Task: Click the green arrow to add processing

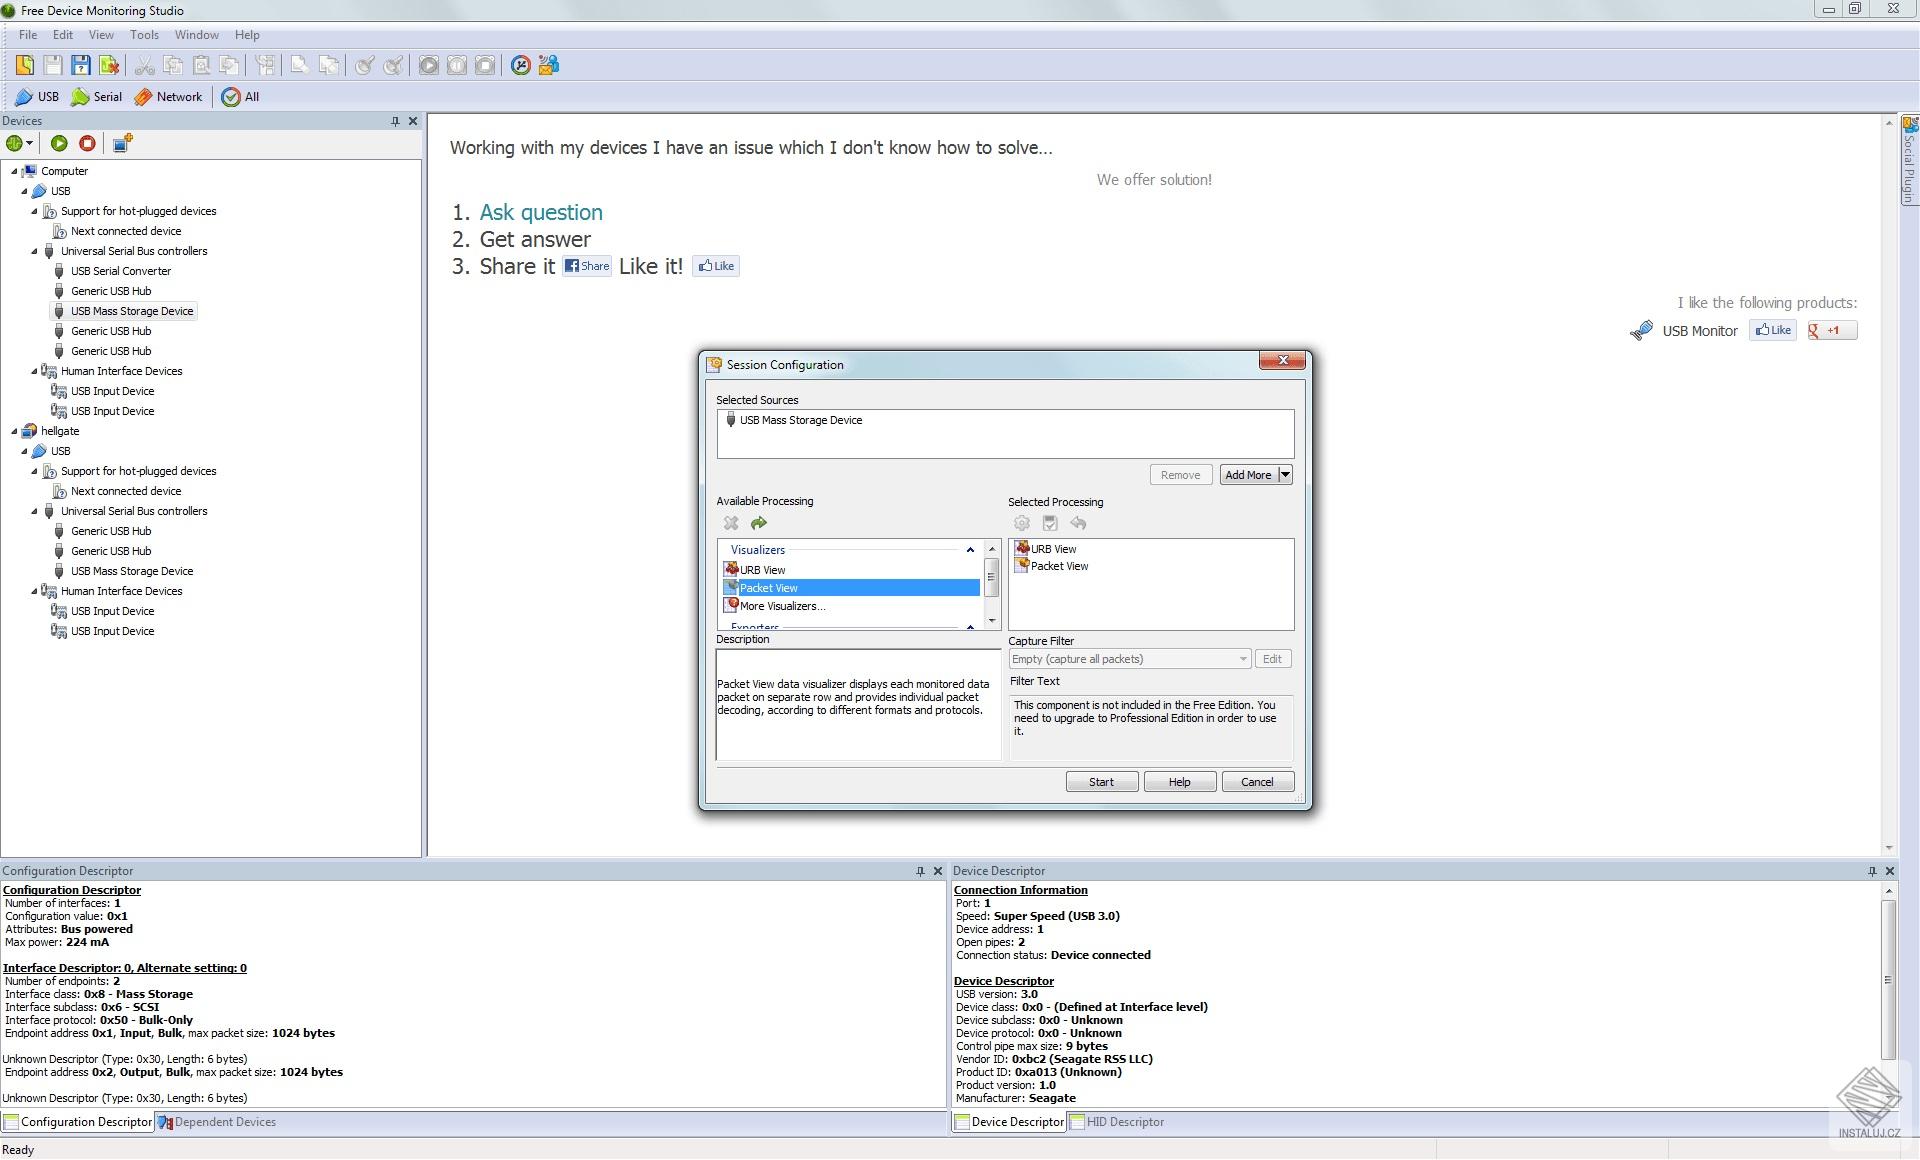Action: (x=758, y=523)
